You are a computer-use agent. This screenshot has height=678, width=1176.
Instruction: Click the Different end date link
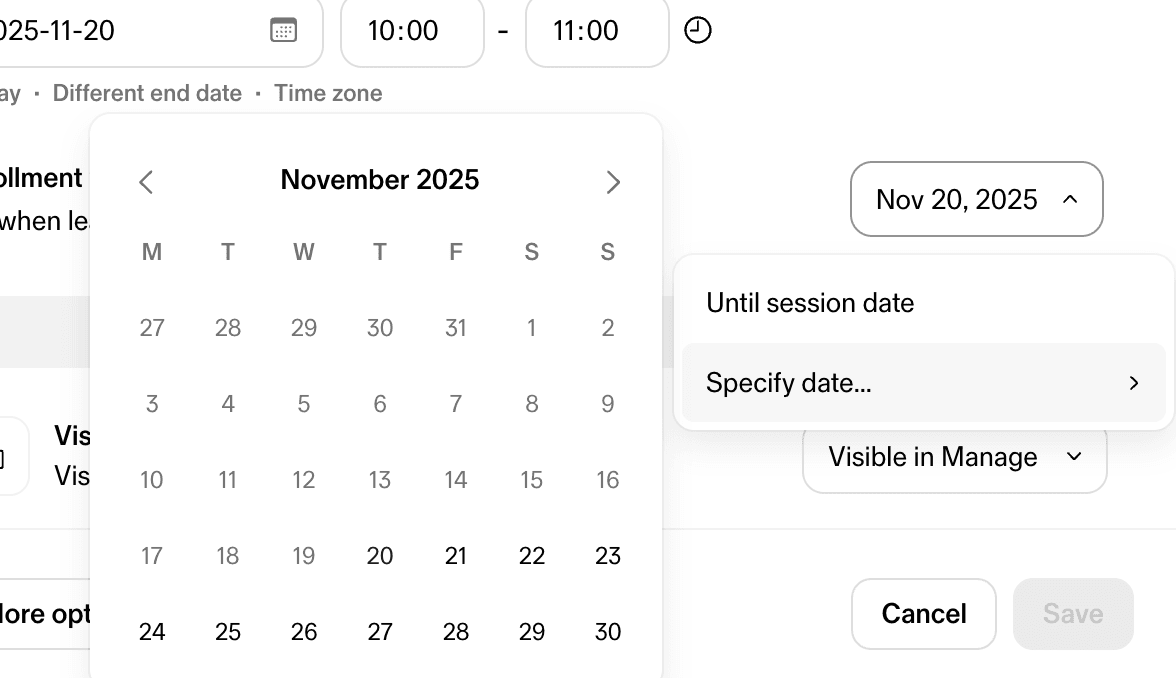[x=147, y=93]
